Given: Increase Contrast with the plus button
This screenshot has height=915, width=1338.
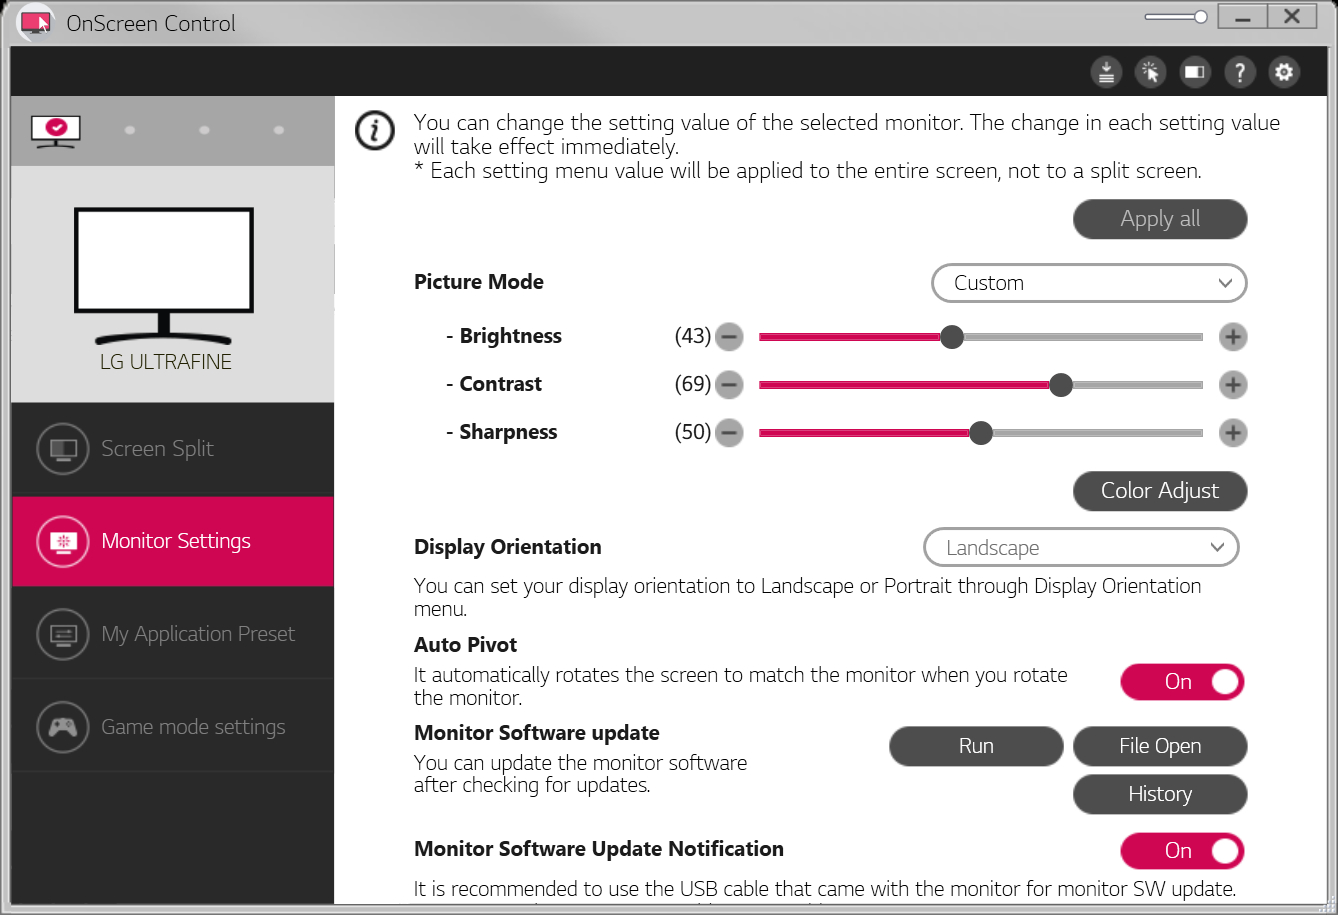Looking at the screenshot, I should pyautogui.click(x=1233, y=385).
